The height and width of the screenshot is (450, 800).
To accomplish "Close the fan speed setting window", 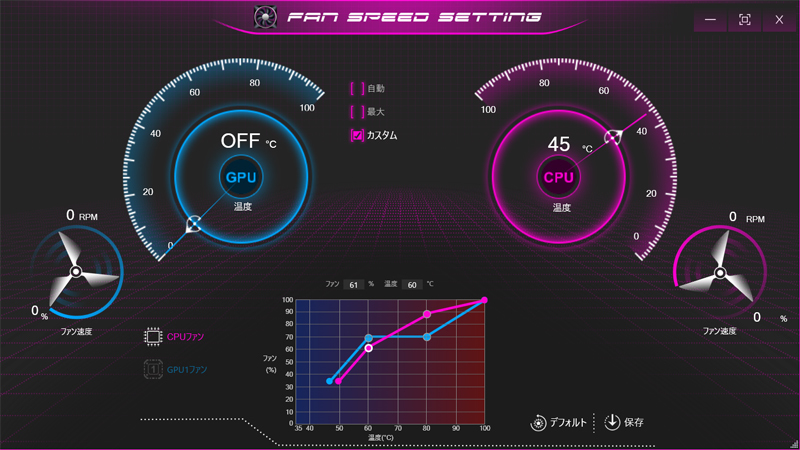I will tap(779, 20).
